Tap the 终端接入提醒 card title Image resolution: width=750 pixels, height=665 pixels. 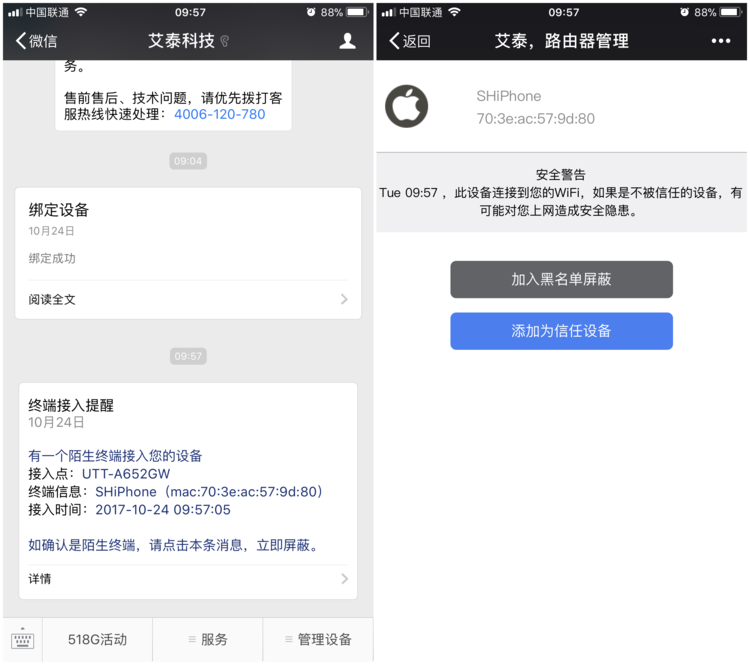71,405
